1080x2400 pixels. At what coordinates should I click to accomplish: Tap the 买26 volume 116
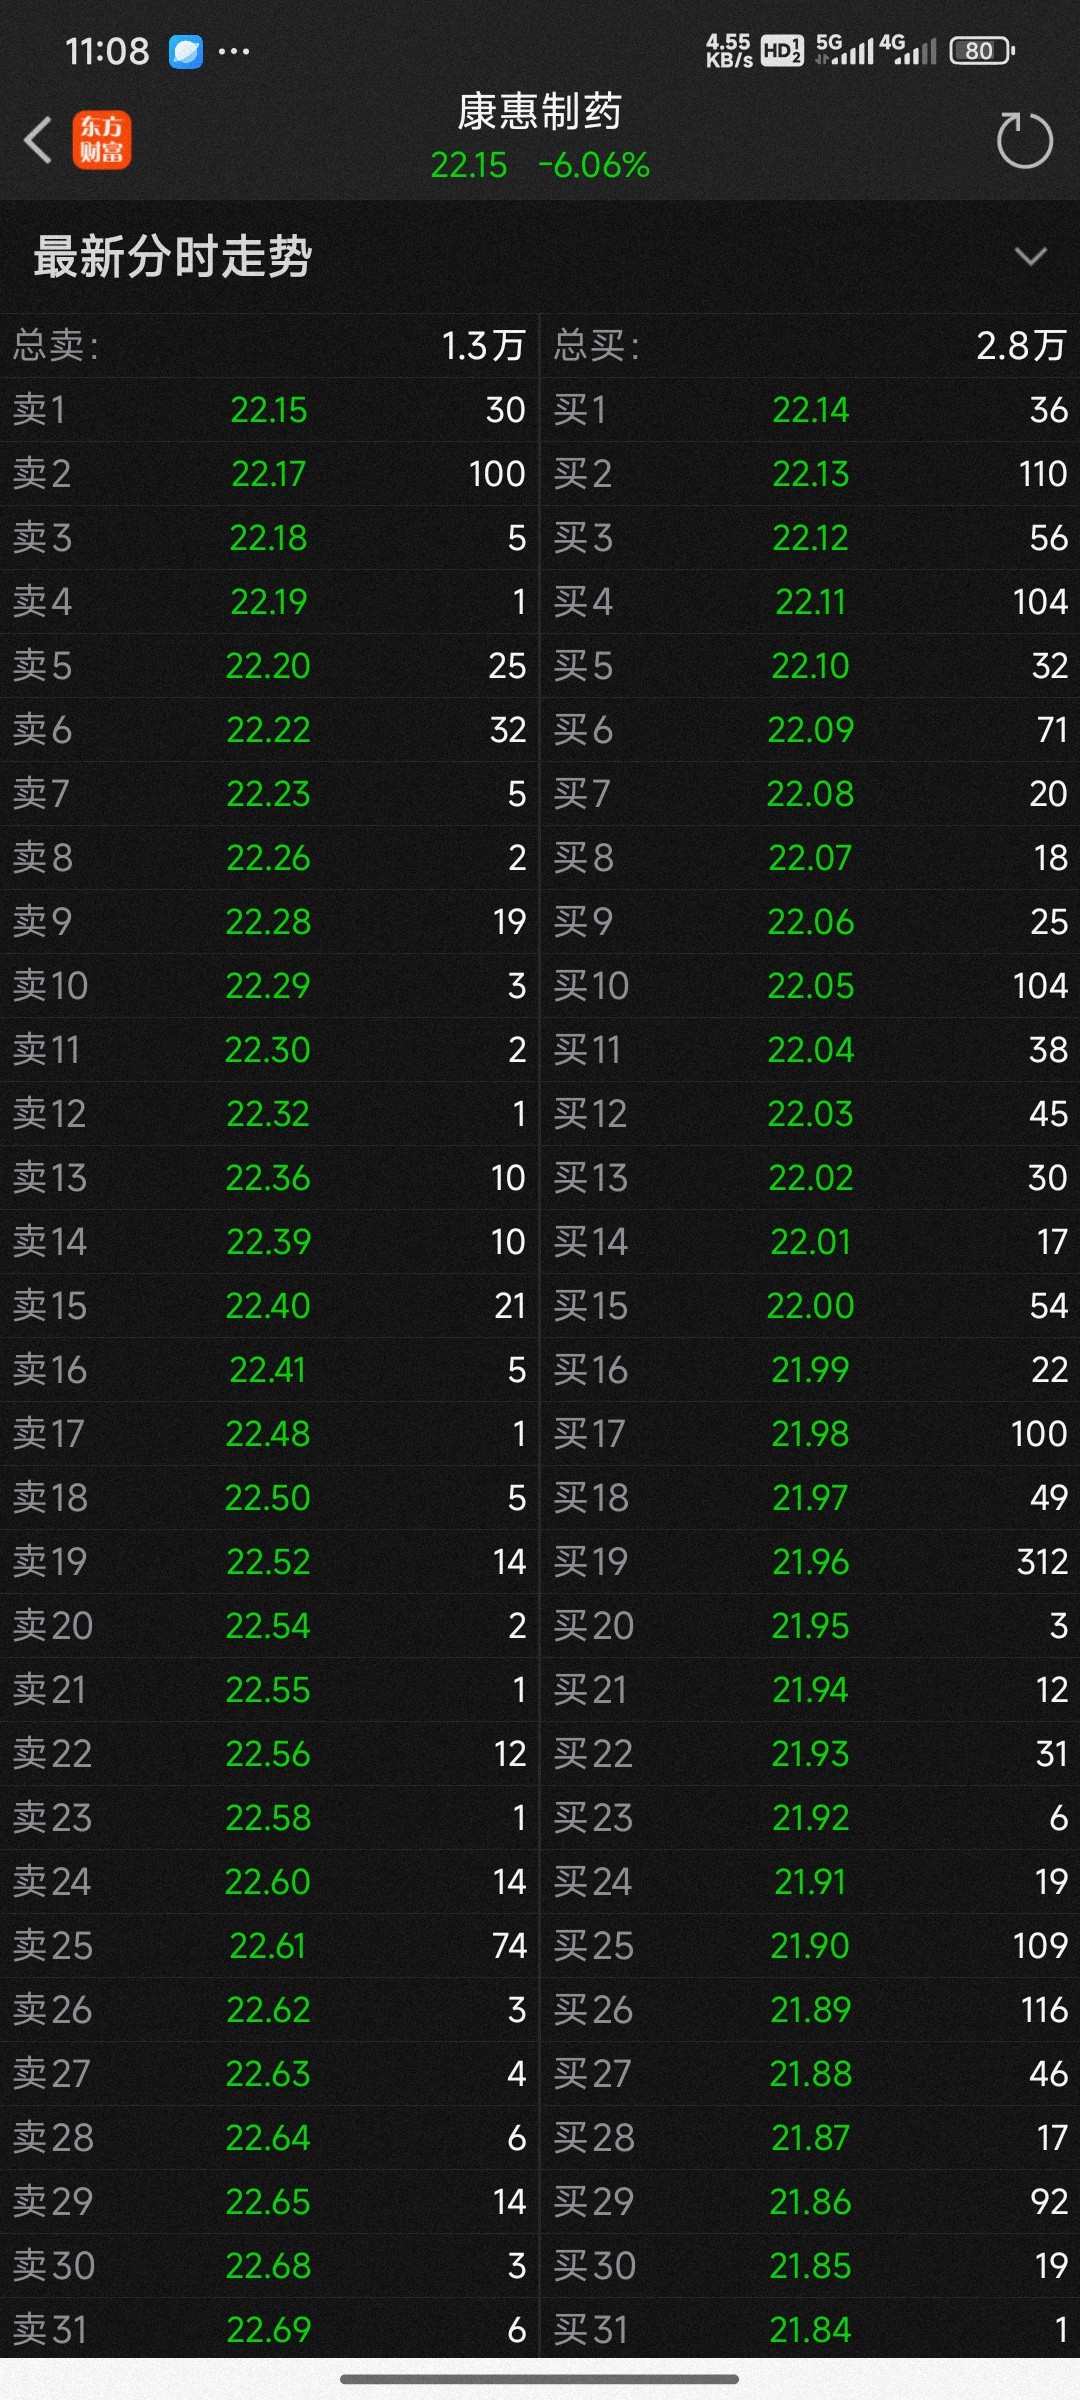tap(1044, 2010)
